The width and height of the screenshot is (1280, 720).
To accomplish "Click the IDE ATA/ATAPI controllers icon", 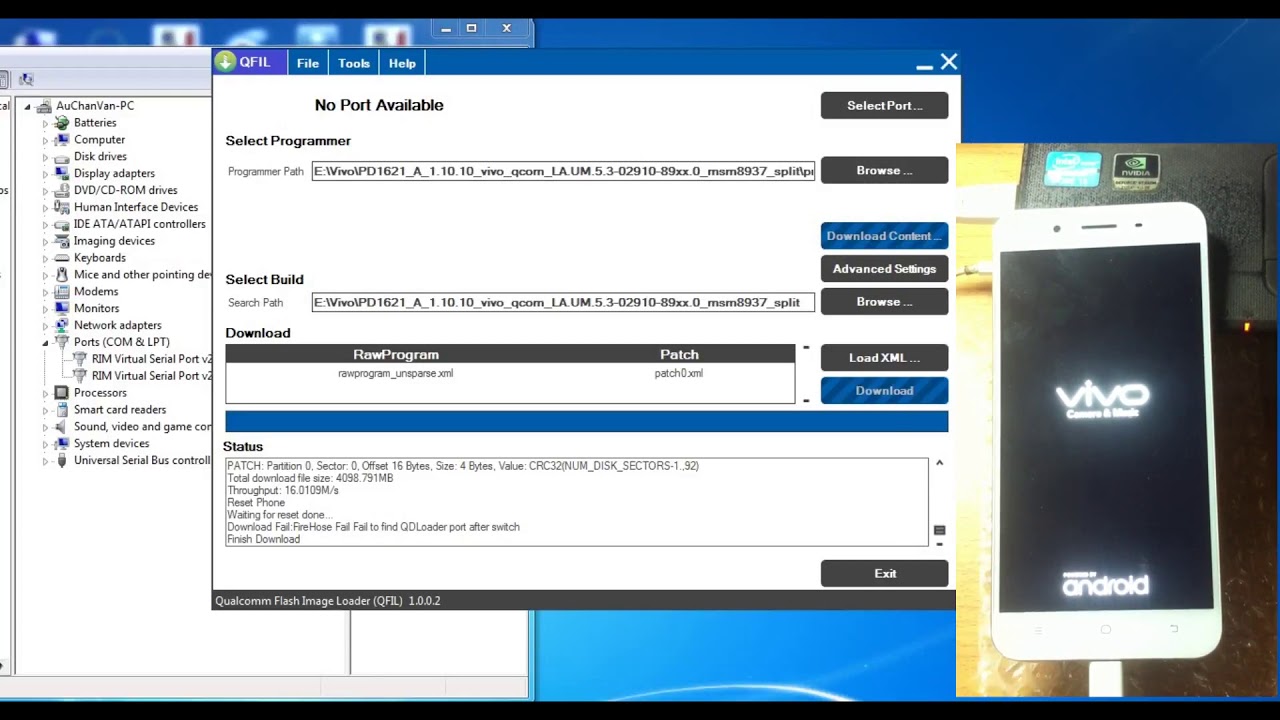I will pos(62,224).
